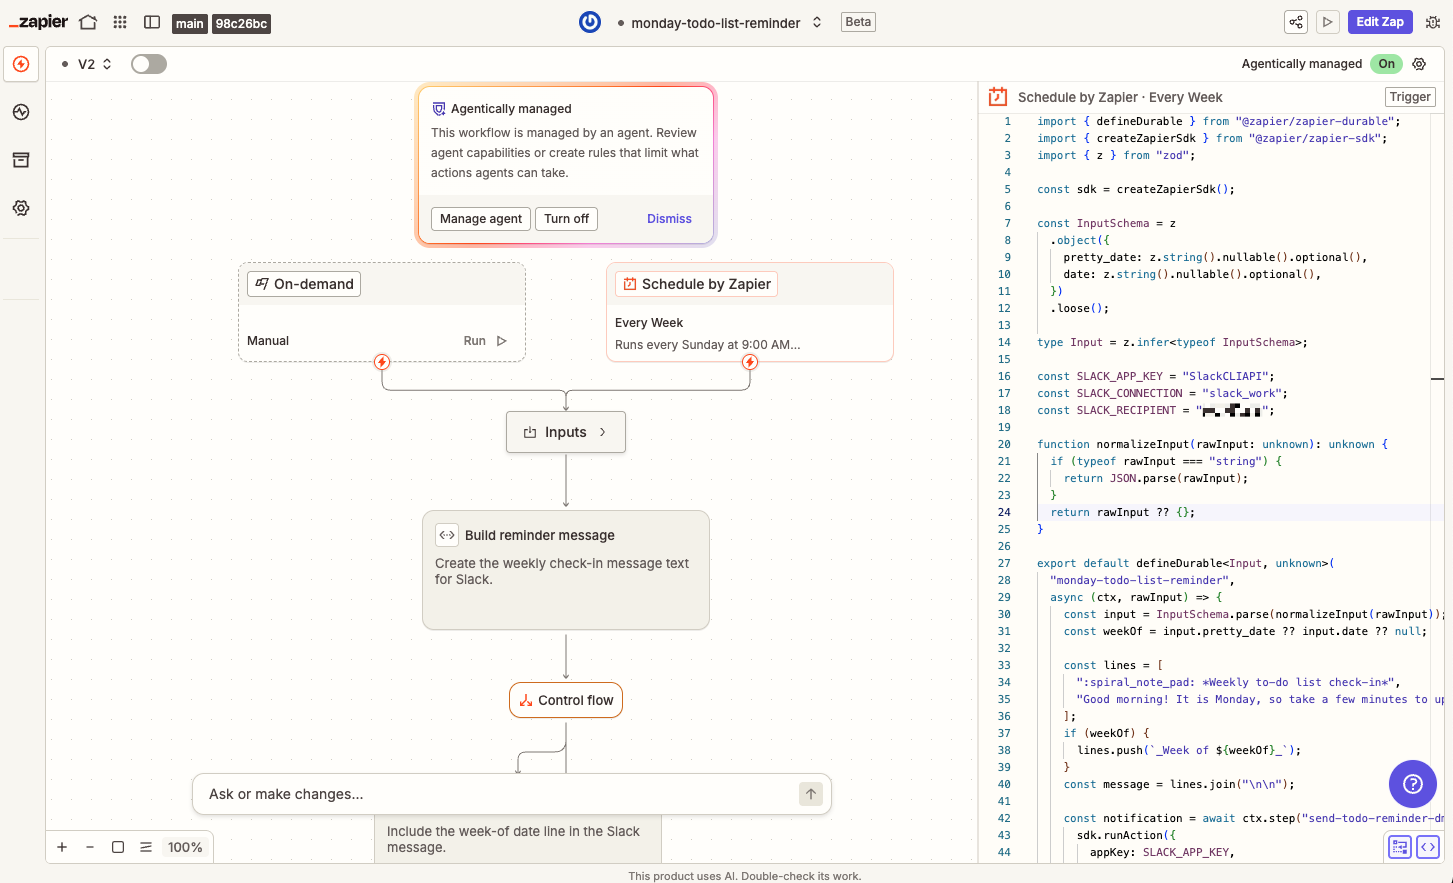
Task: Open the apps grid menu
Action: pyautogui.click(x=120, y=22)
